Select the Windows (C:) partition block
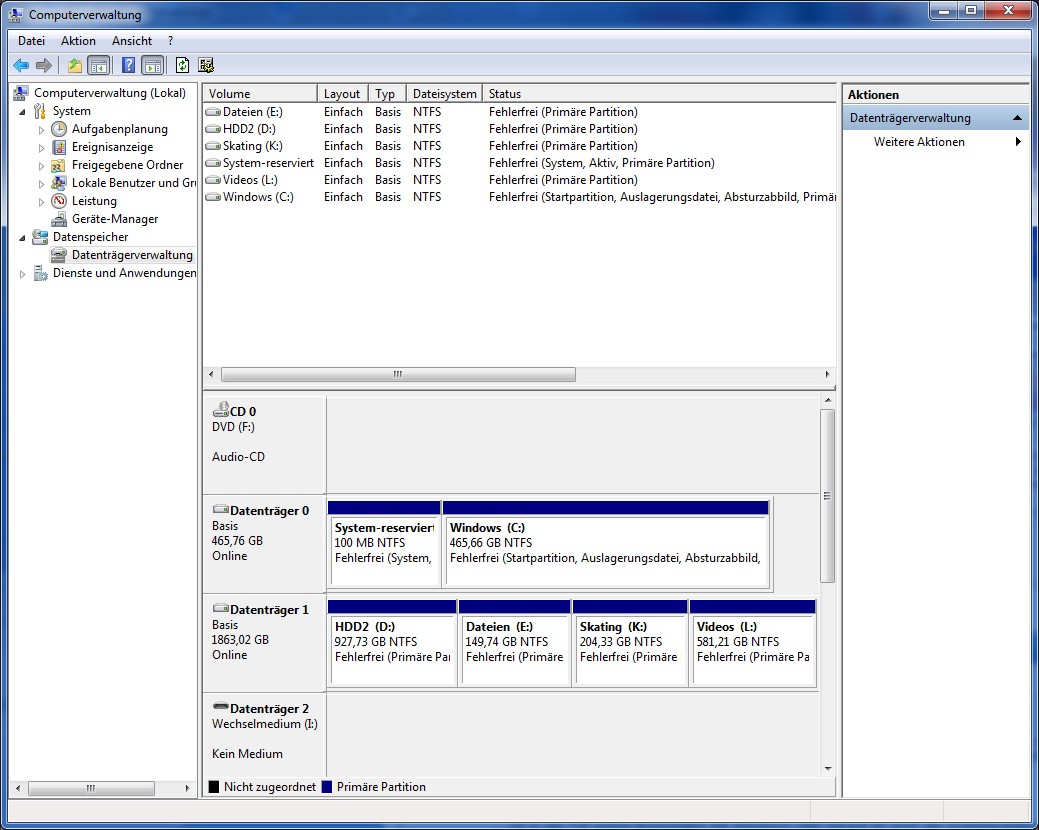Screen dimensions: 1039x830 (x=606, y=543)
